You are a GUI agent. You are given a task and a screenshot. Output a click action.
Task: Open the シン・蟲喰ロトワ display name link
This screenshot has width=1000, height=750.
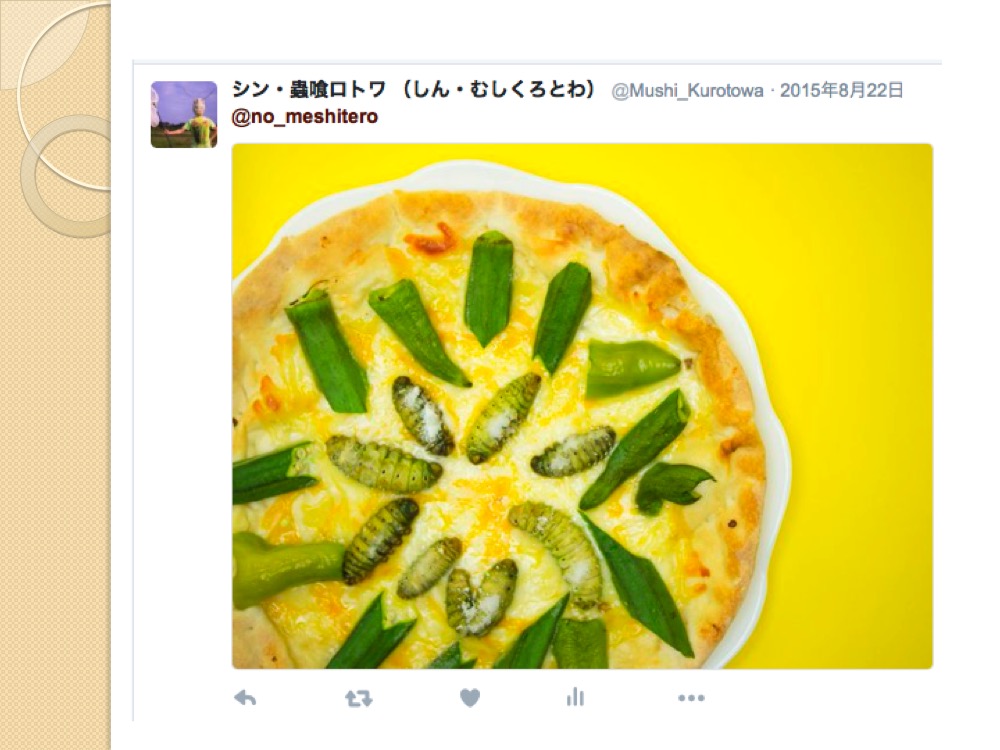pos(309,90)
